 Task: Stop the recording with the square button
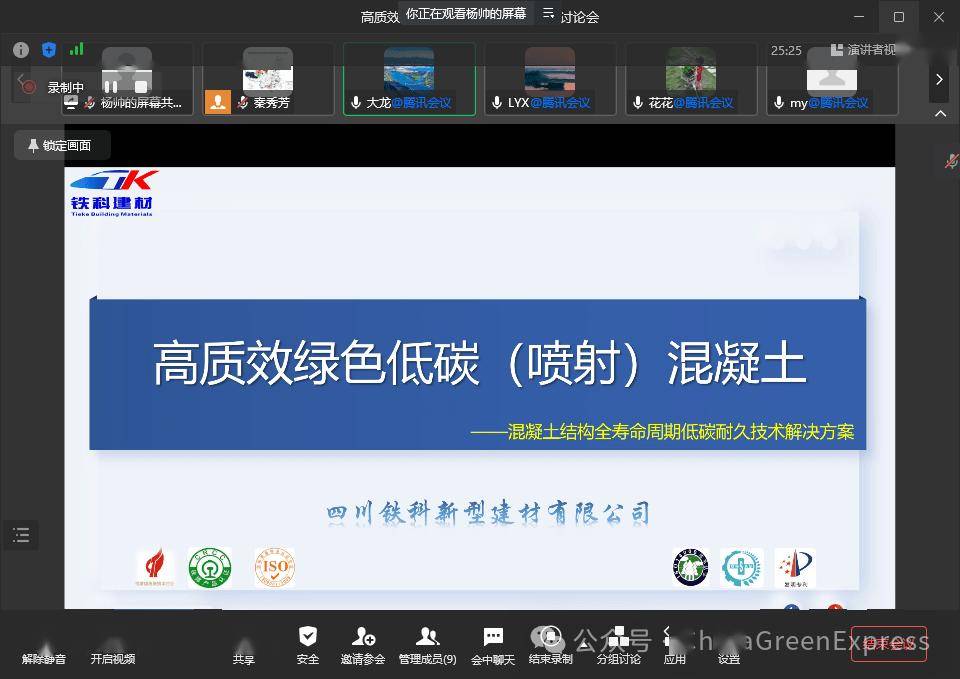pyautogui.click(x=141, y=87)
